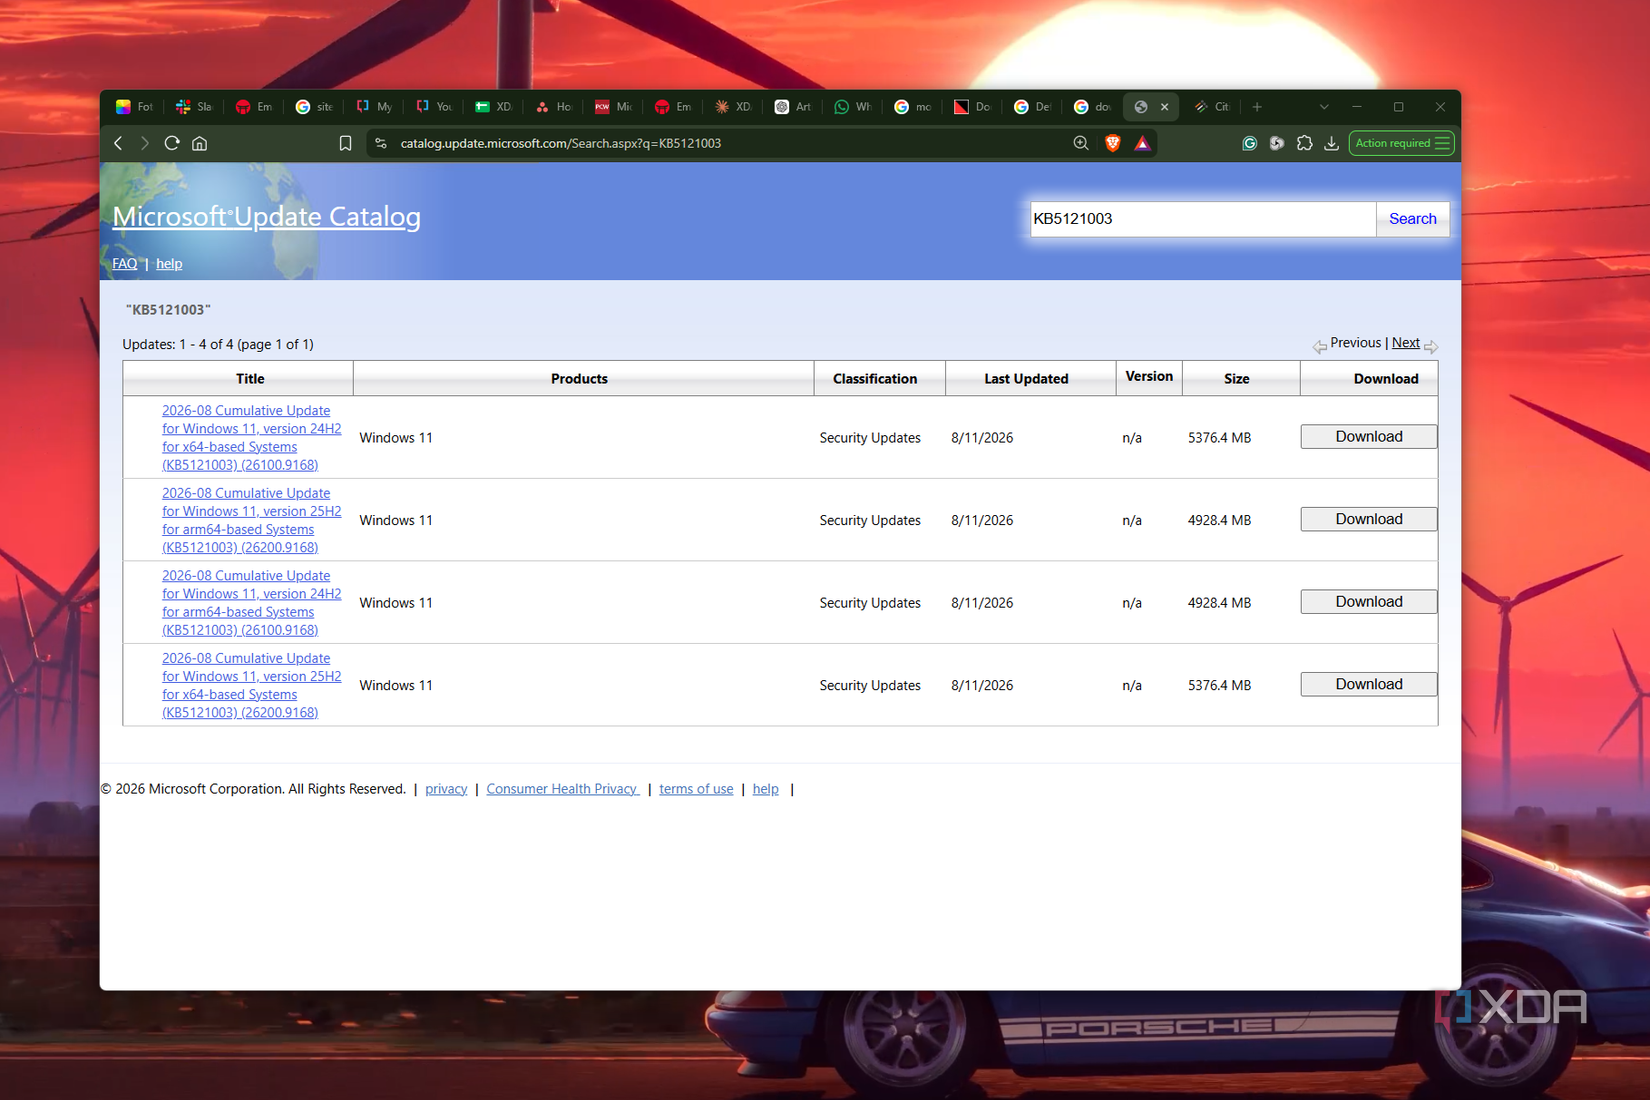Go back to the previous page
This screenshot has height=1100, width=1650.
(118, 143)
